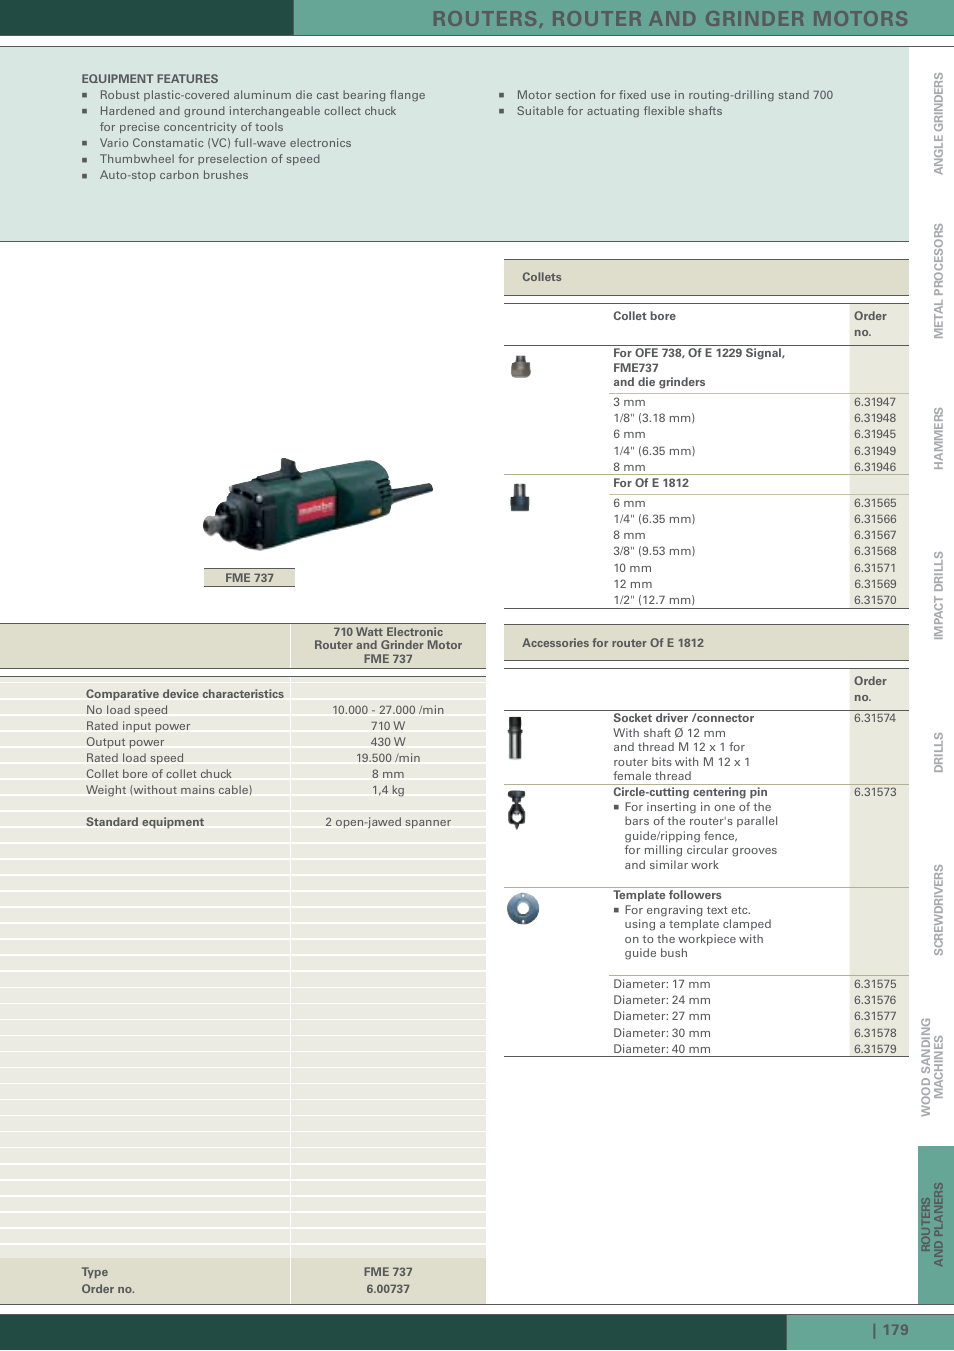The width and height of the screenshot is (954, 1351).
Task: Click order number 6.31570
Action: (x=875, y=600)
